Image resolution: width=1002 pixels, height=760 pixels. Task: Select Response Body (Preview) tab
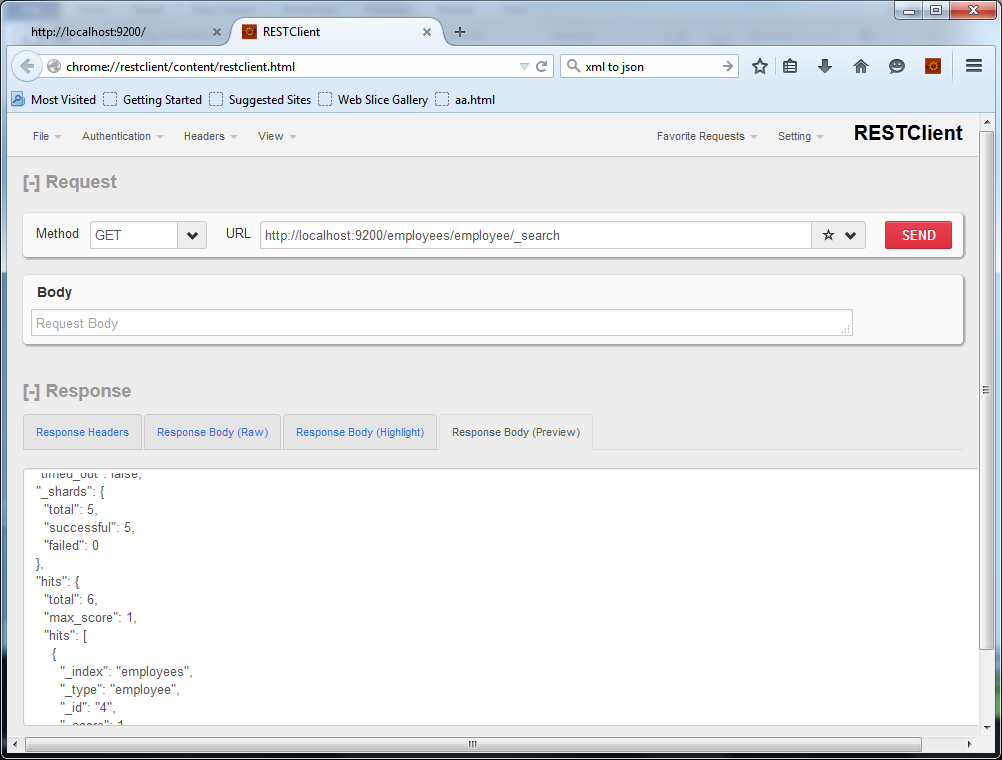(516, 432)
